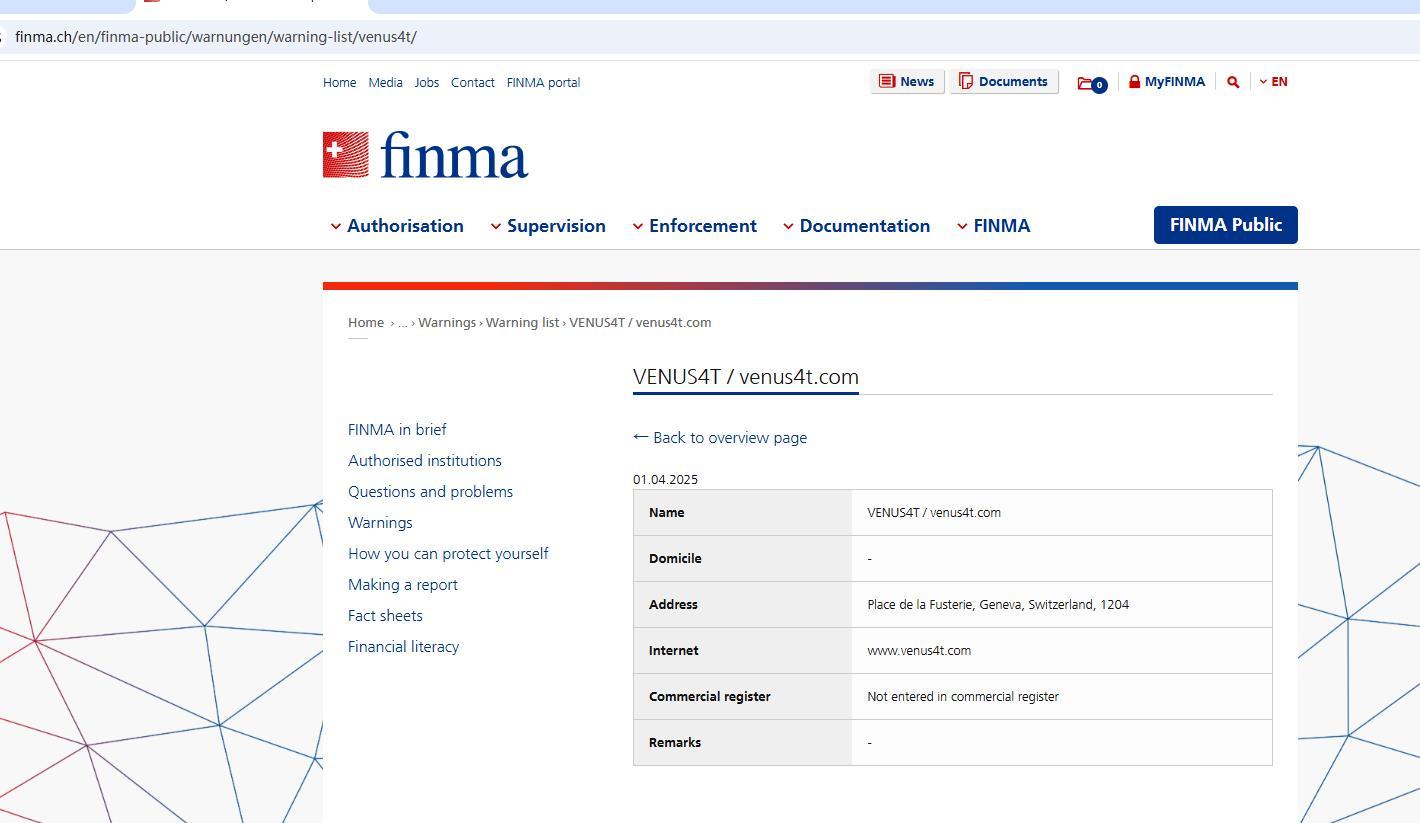Click the Domicile label cell
1420x823 pixels.
(743, 559)
